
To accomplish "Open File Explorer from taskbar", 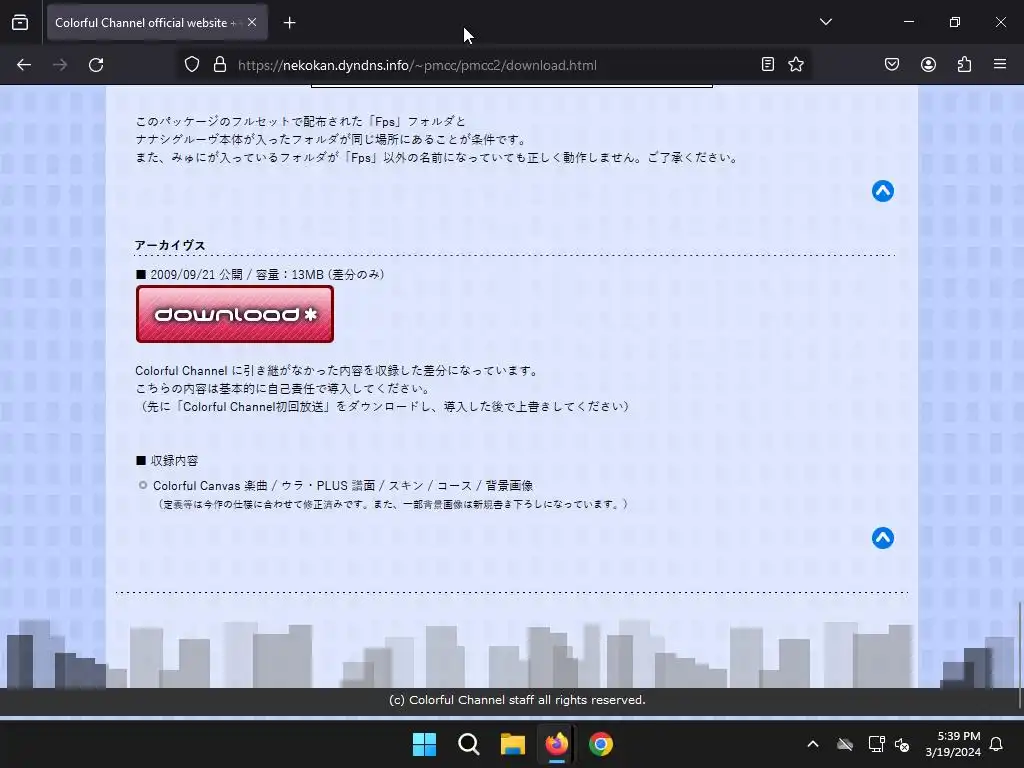I will point(513,744).
